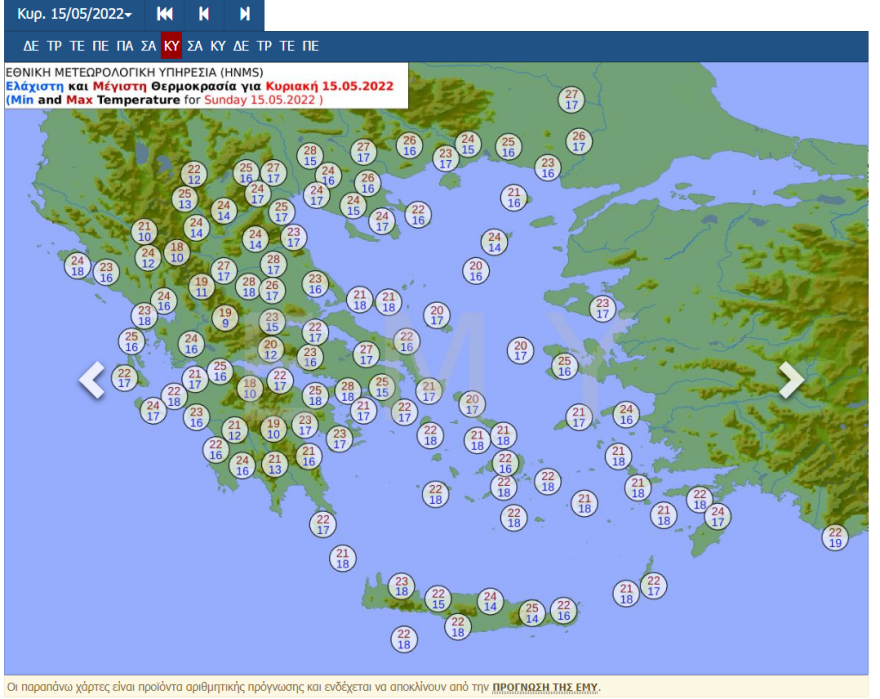Viewport: 880px width, 699px height.
Task: Open the ΠΡΟΓΝΩΣΗ ΤΗΣ ΕΜΥ link
Action: (544, 688)
